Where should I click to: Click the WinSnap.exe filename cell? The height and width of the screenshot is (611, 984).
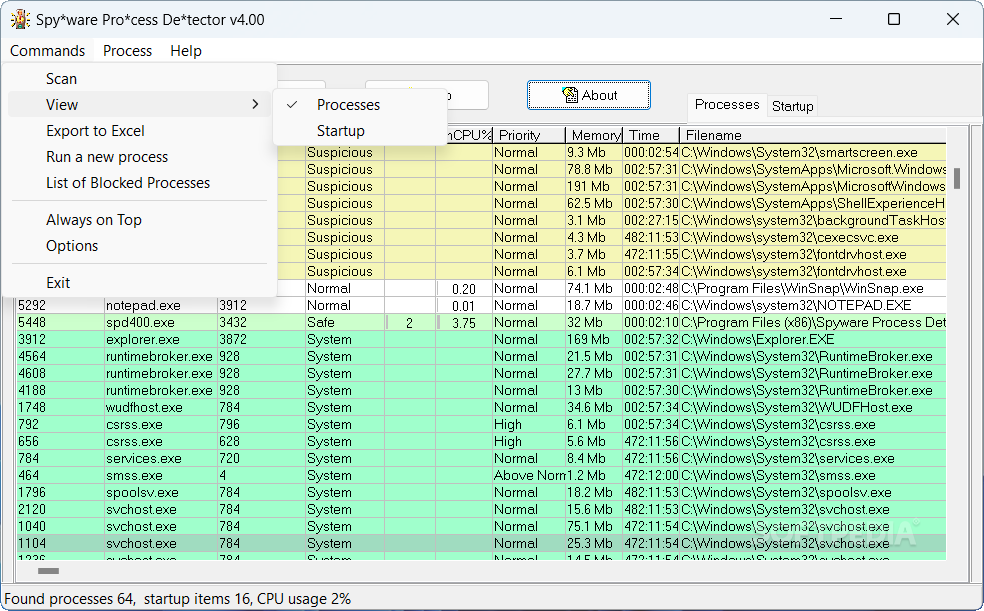click(813, 289)
